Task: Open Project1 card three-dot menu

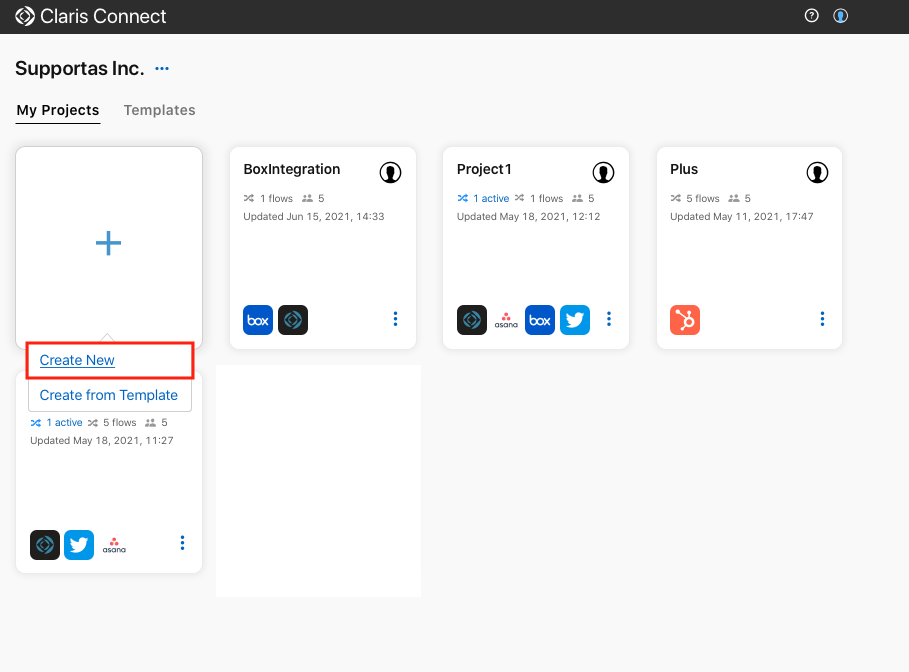Action: 609,319
